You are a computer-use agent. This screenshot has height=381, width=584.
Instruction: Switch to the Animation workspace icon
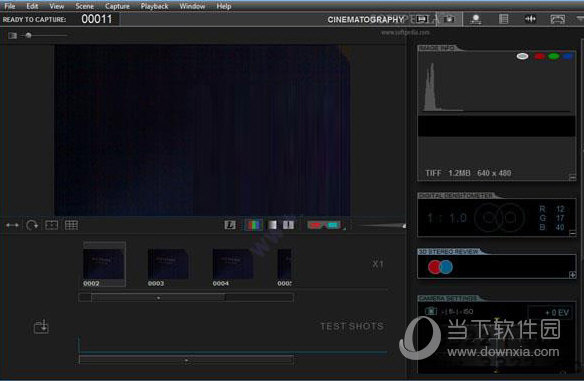pos(422,19)
